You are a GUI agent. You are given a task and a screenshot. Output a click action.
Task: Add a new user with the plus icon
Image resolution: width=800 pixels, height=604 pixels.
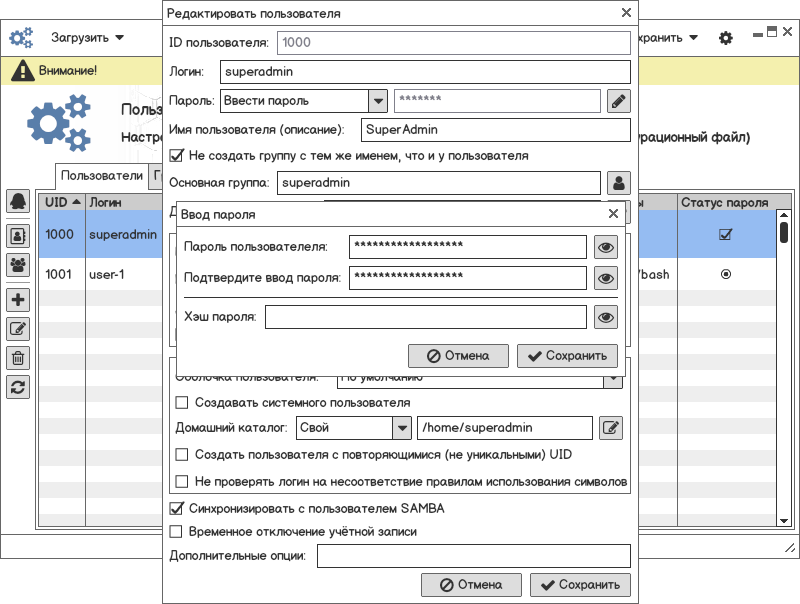(18, 299)
